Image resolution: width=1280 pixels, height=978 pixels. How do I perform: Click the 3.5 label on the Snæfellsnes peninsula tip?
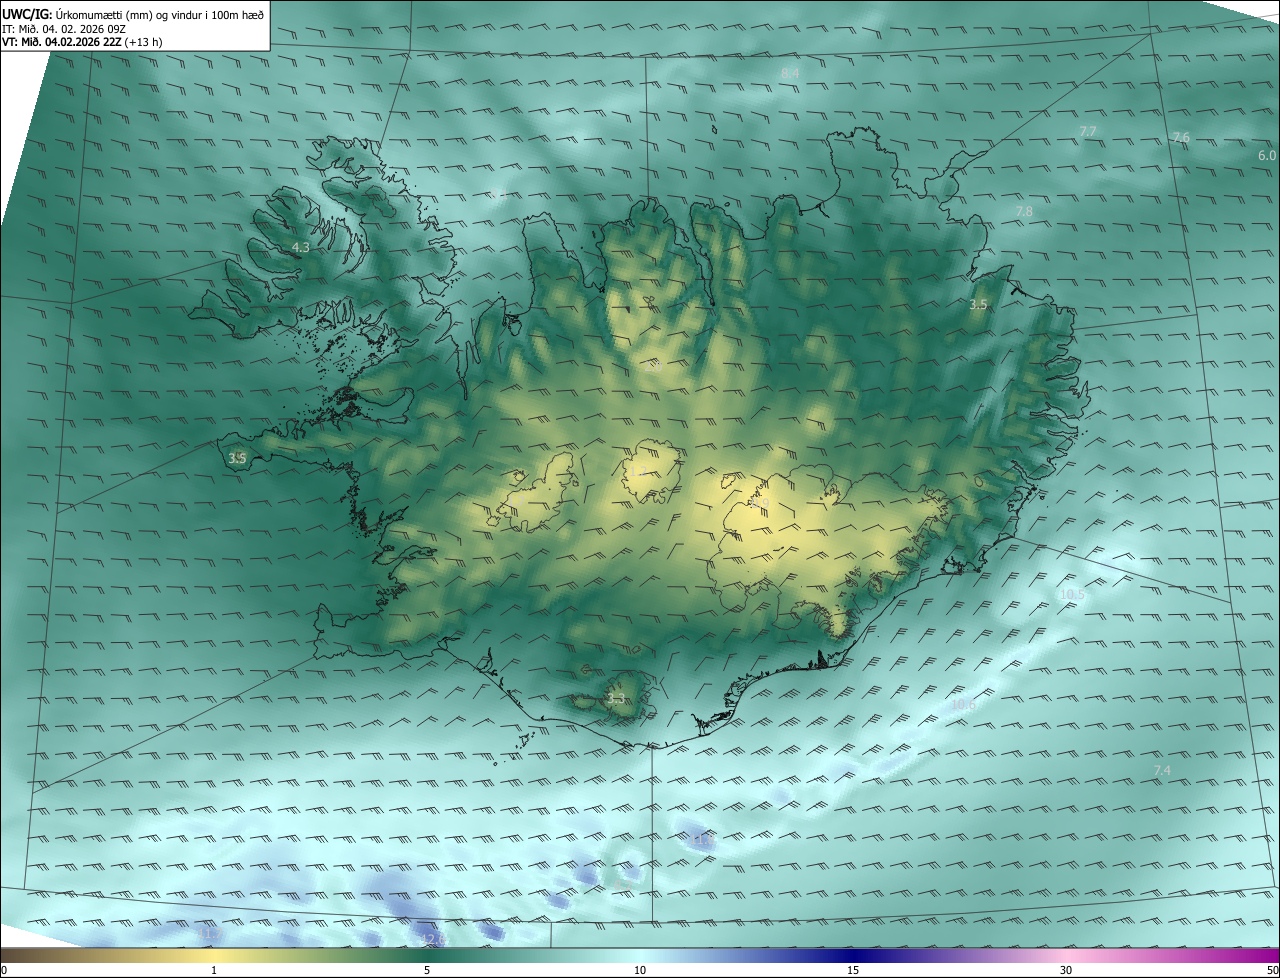(x=237, y=459)
